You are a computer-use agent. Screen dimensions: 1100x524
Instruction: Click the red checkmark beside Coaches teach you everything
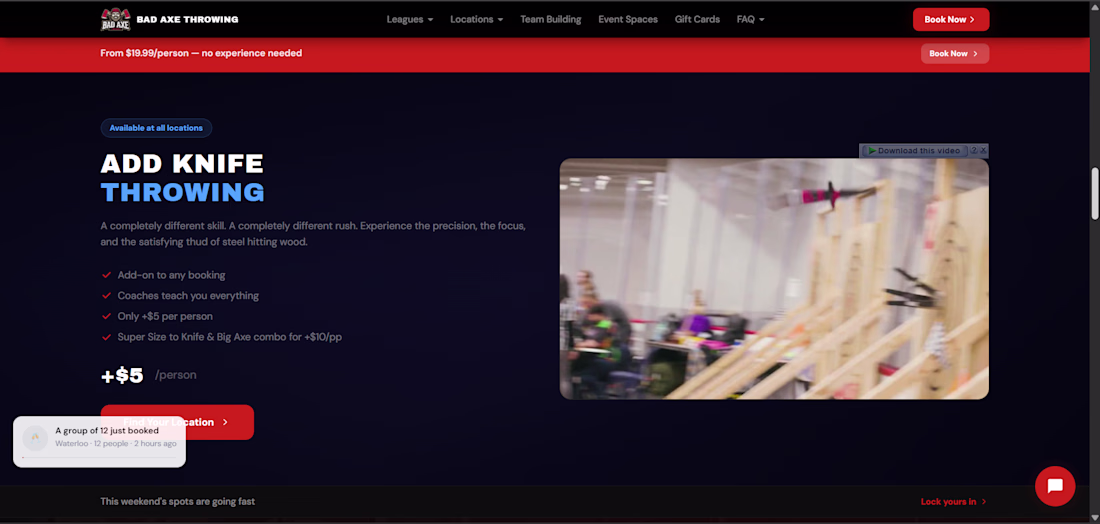tap(107, 295)
